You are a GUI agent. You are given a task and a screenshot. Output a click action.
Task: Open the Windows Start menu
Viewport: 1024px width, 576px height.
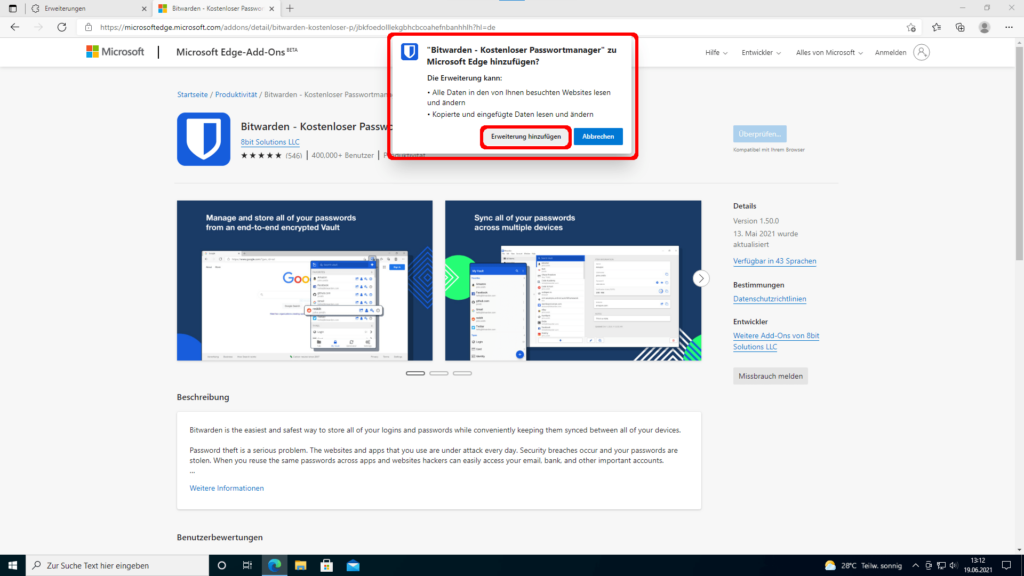[x=12, y=566]
